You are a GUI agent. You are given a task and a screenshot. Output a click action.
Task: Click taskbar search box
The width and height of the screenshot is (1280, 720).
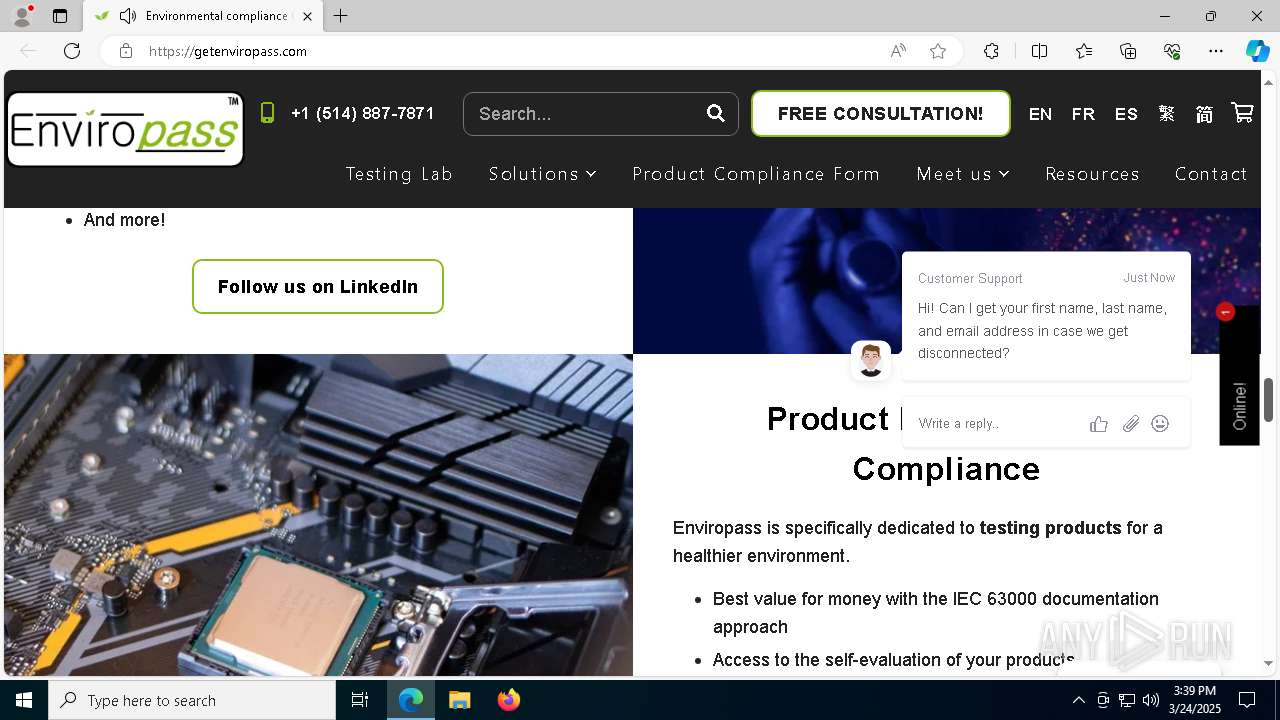(192, 700)
